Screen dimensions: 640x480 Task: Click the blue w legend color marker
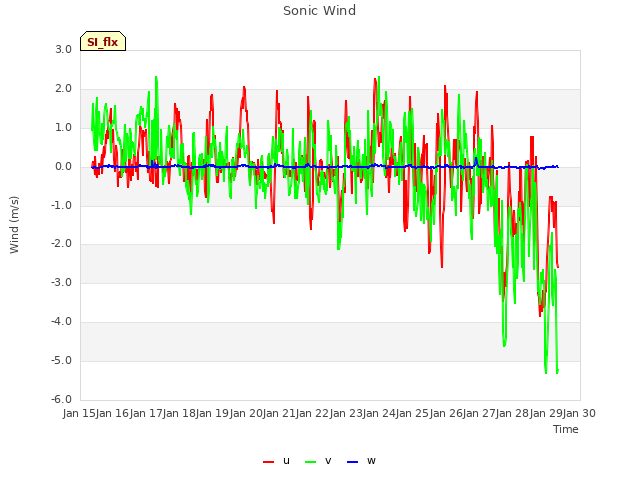click(x=352, y=462)
